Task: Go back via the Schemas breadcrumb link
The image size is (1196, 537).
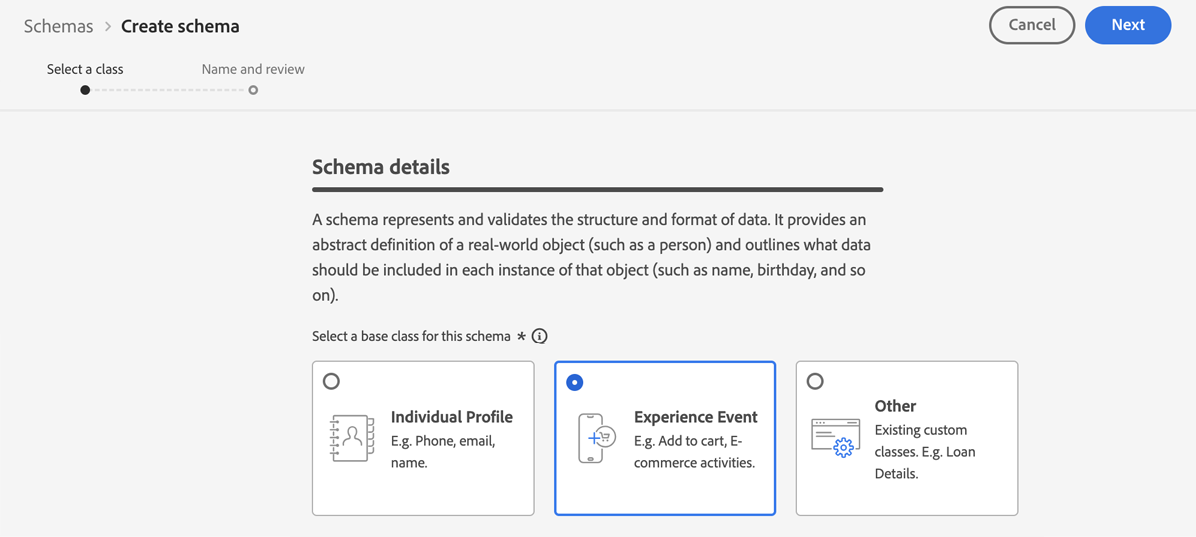Action: [58, 27]
